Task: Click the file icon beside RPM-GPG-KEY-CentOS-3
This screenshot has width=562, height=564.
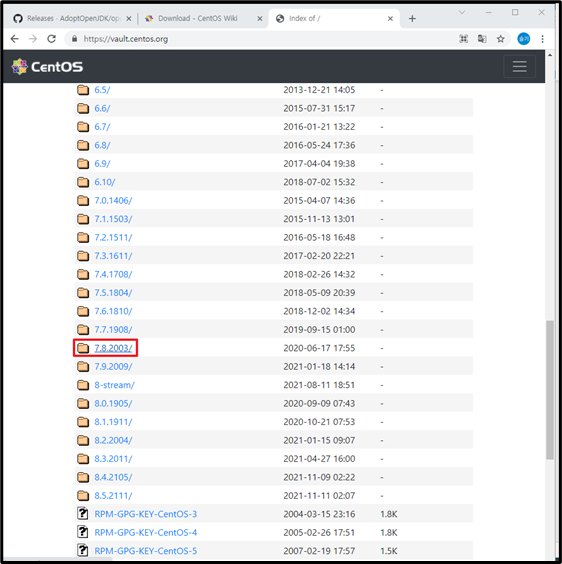Action: [x=83, y=514]
